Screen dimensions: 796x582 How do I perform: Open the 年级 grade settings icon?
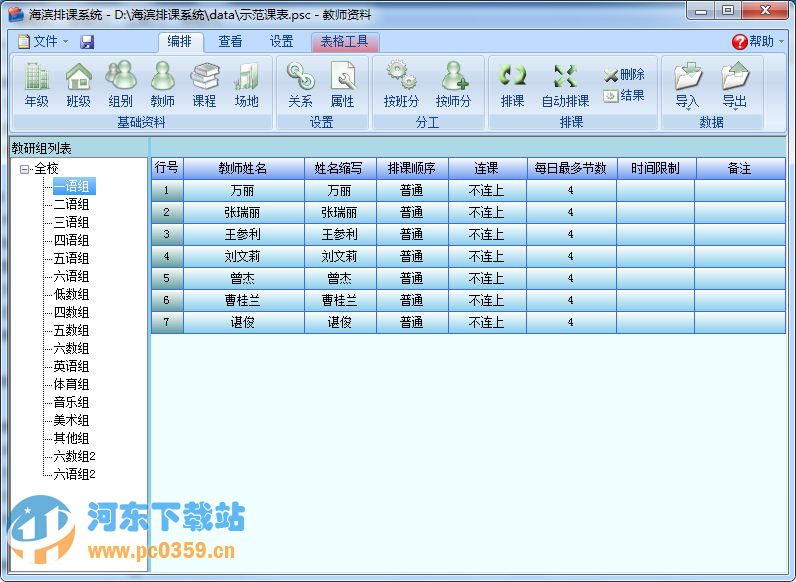click(37, 85)
